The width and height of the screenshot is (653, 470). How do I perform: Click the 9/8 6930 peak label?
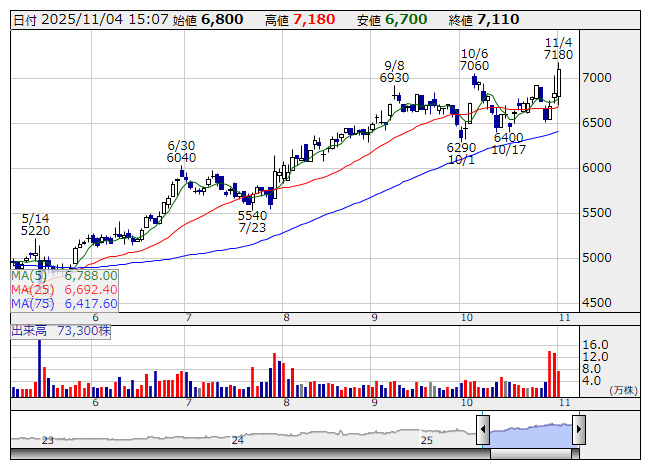pos(394,72)
